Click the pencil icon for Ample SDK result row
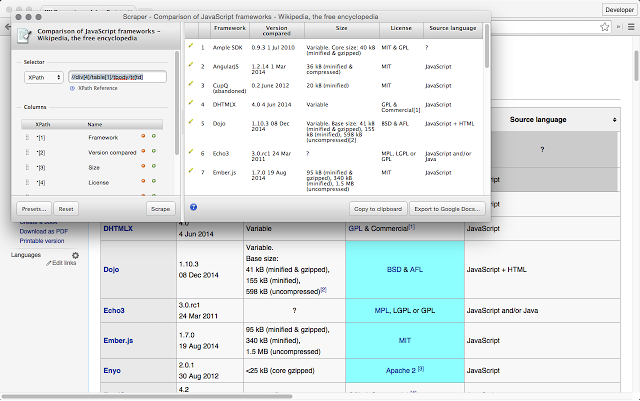Screen dimensions: 640x401 (x=191, y=46)
